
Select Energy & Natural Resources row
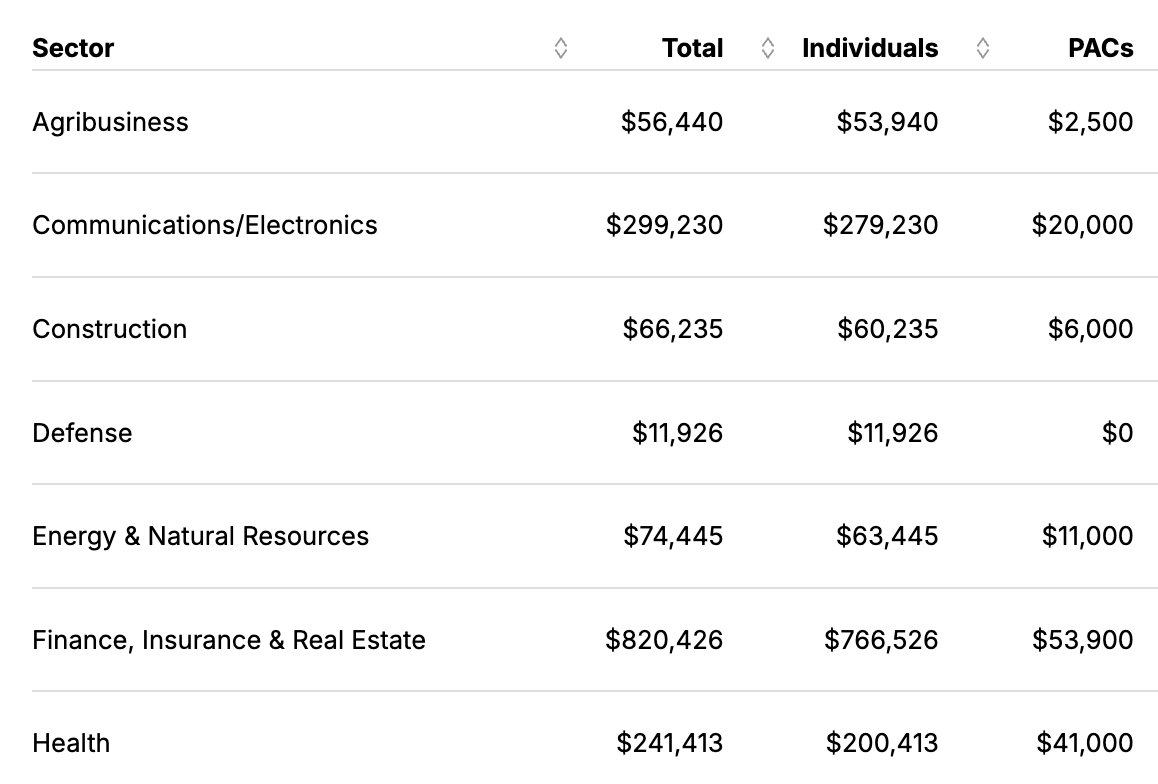click(x=200, y=536)
